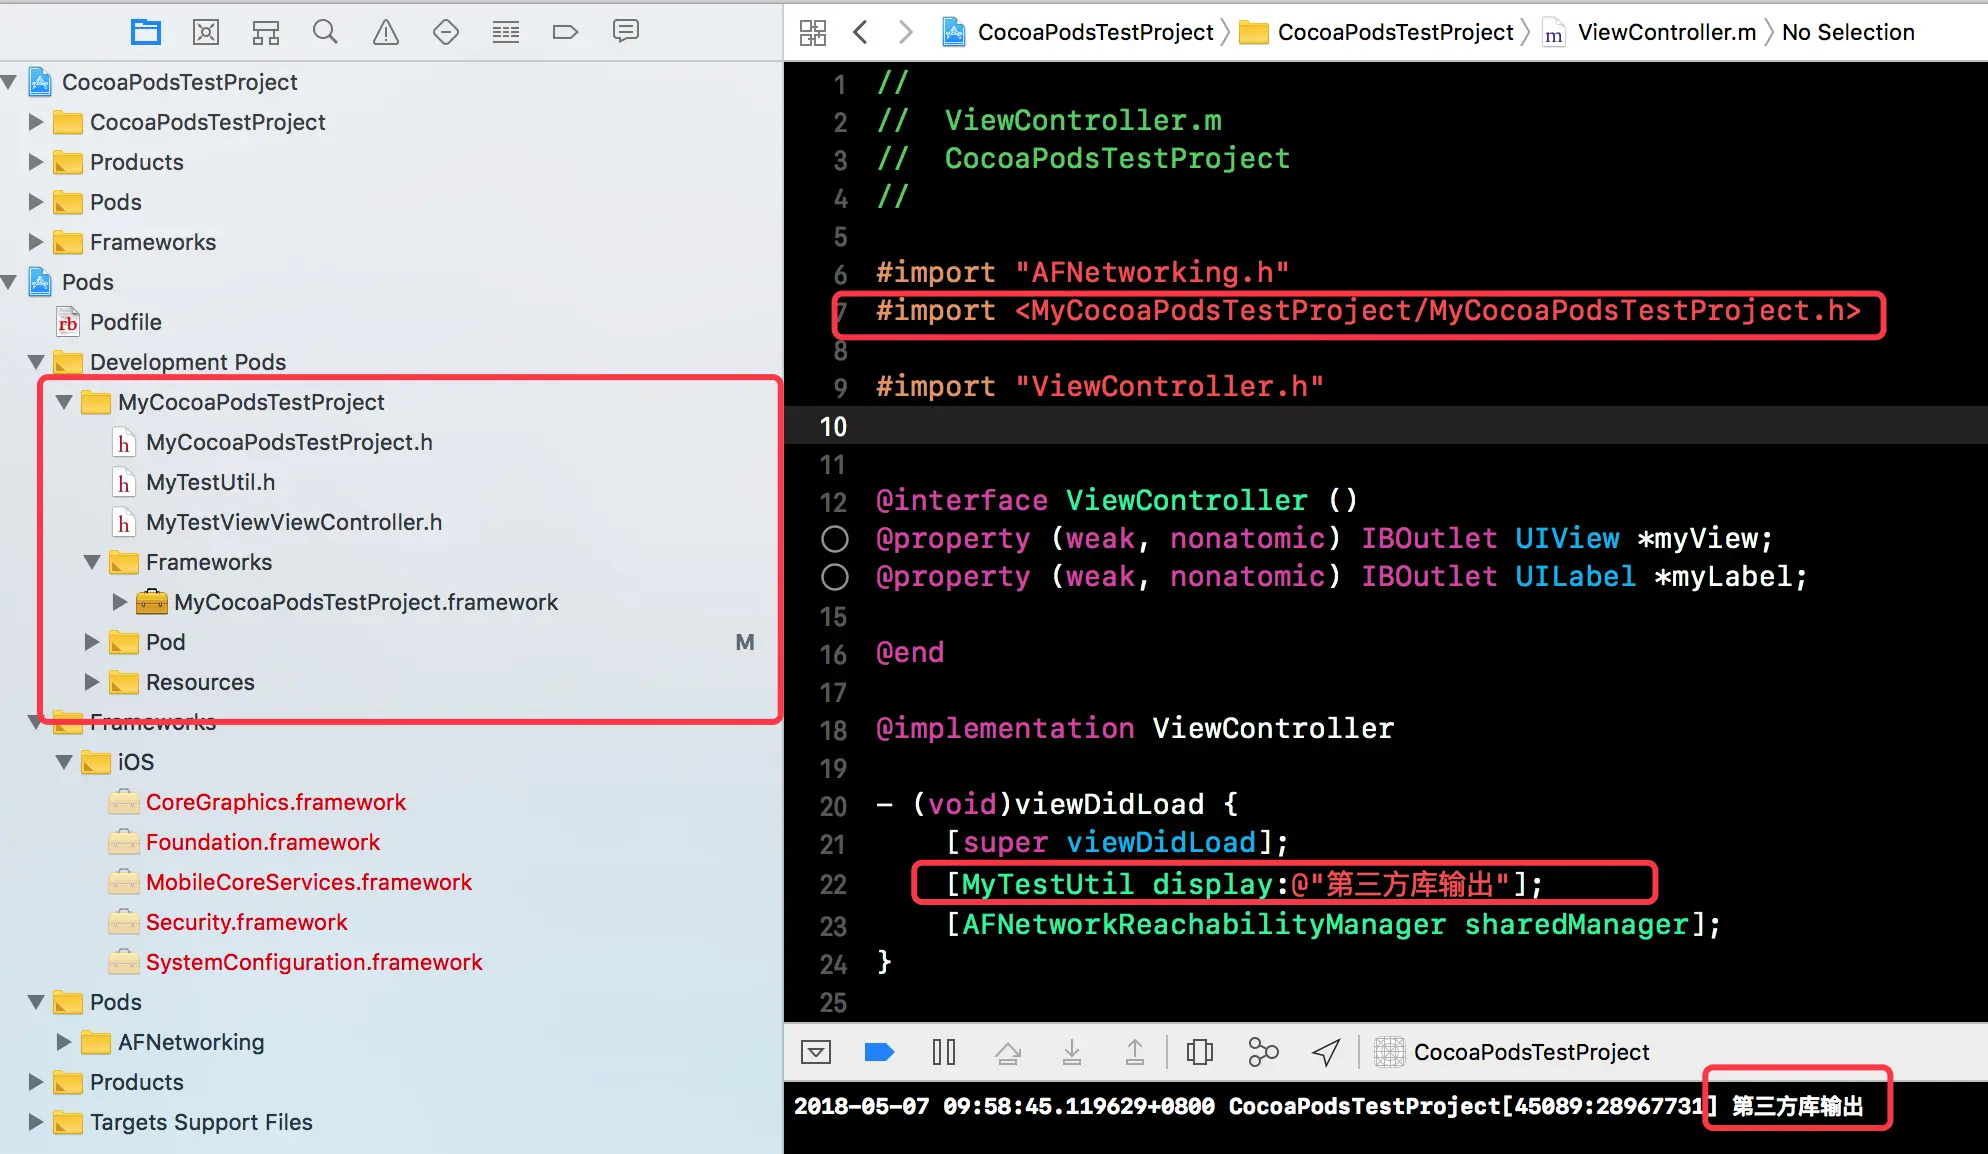Screen dimensions: 1988x1154
Task: Click No Selection in the jump bar
Action: point(1848,32)
